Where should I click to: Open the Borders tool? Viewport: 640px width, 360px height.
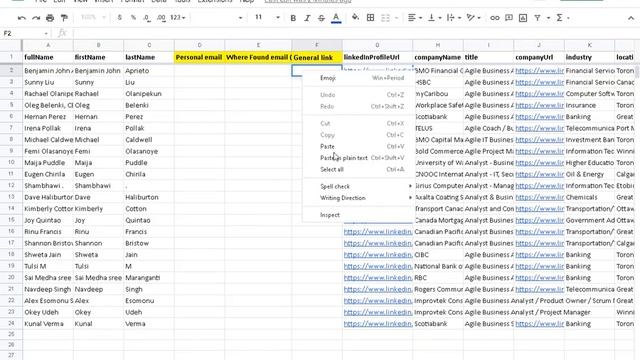[x=370, y=18]
